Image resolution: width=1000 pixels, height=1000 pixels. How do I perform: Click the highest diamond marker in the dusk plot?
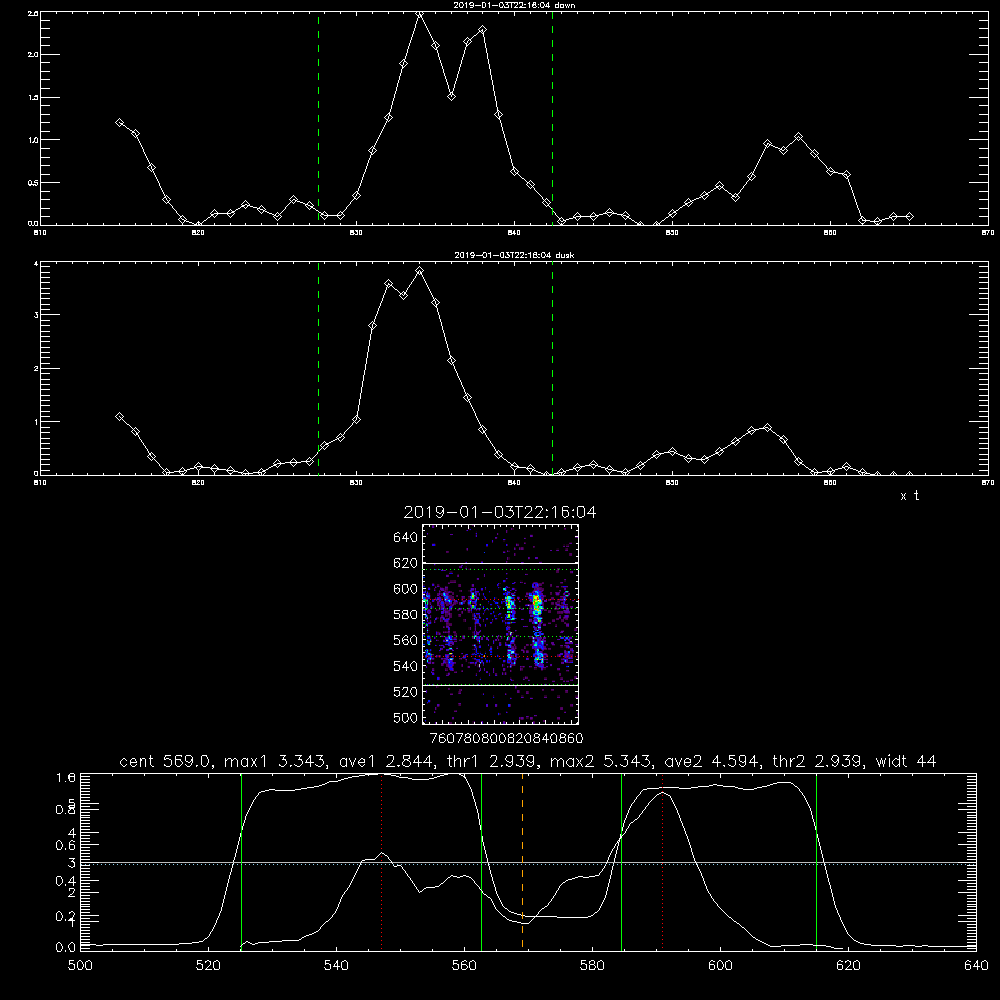point(419,271)
